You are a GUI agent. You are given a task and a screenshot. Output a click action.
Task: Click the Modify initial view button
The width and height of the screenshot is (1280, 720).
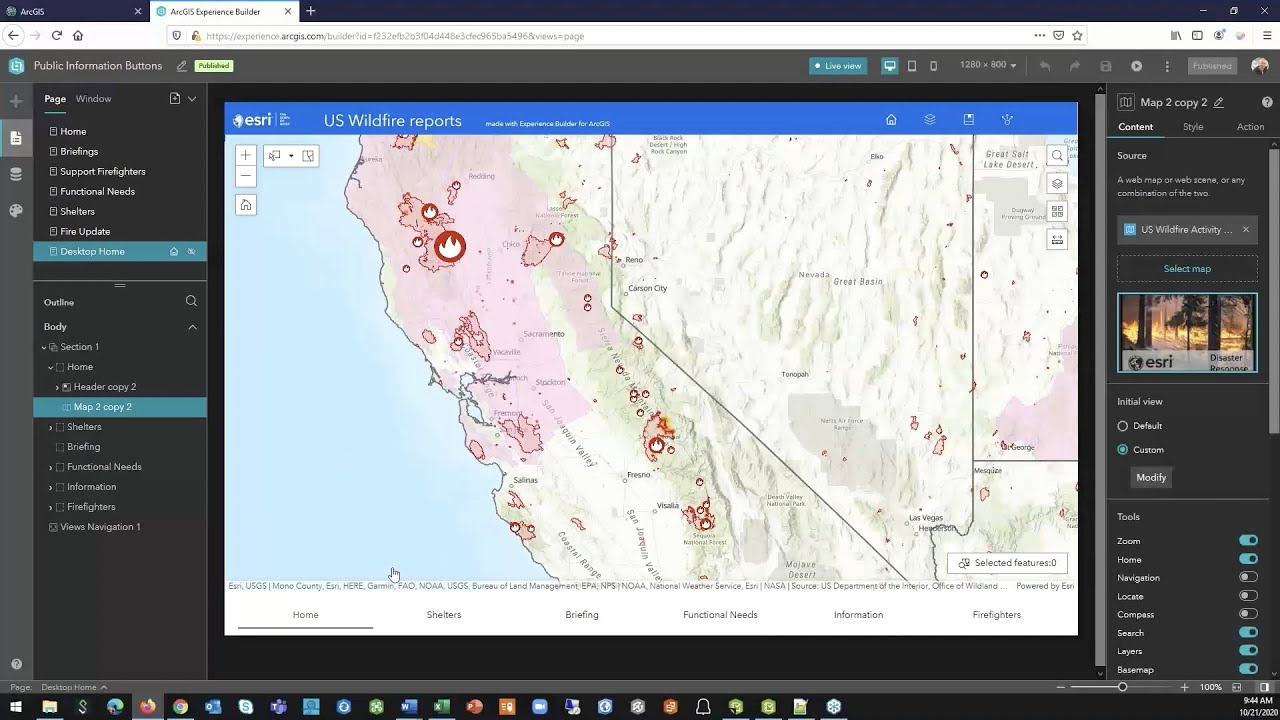click(1151, 478)
